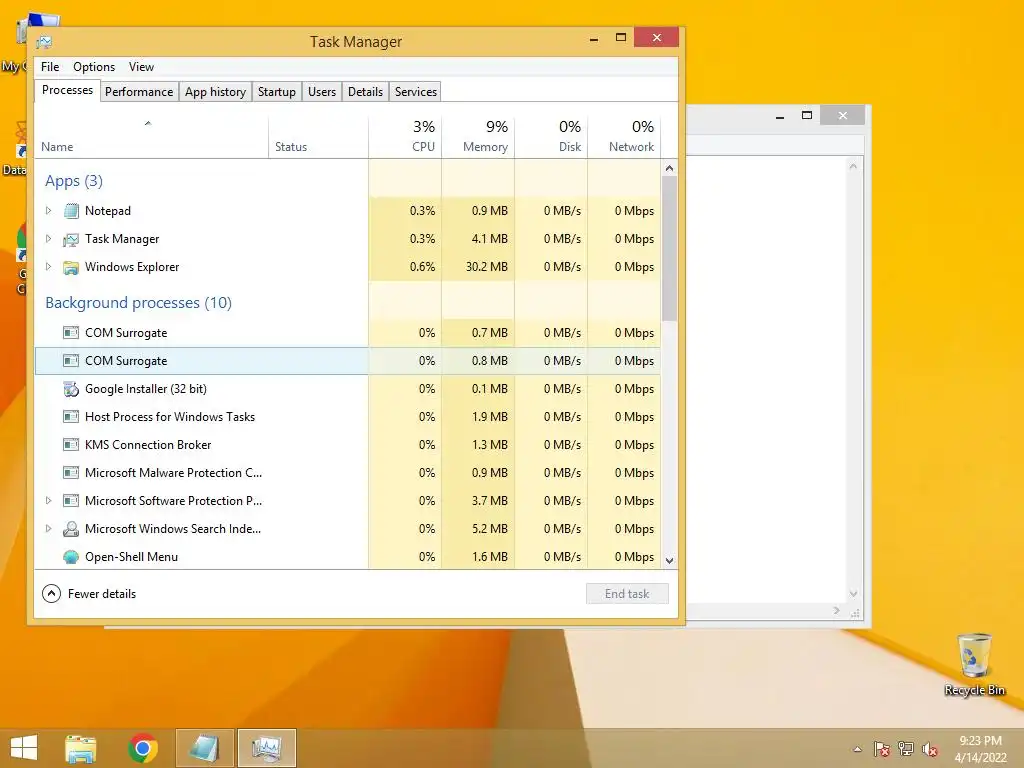The height and width of the screenshot is (768, 1024).
Task: Collapse view with Fewer details arrow
Action: click(52, 594)
